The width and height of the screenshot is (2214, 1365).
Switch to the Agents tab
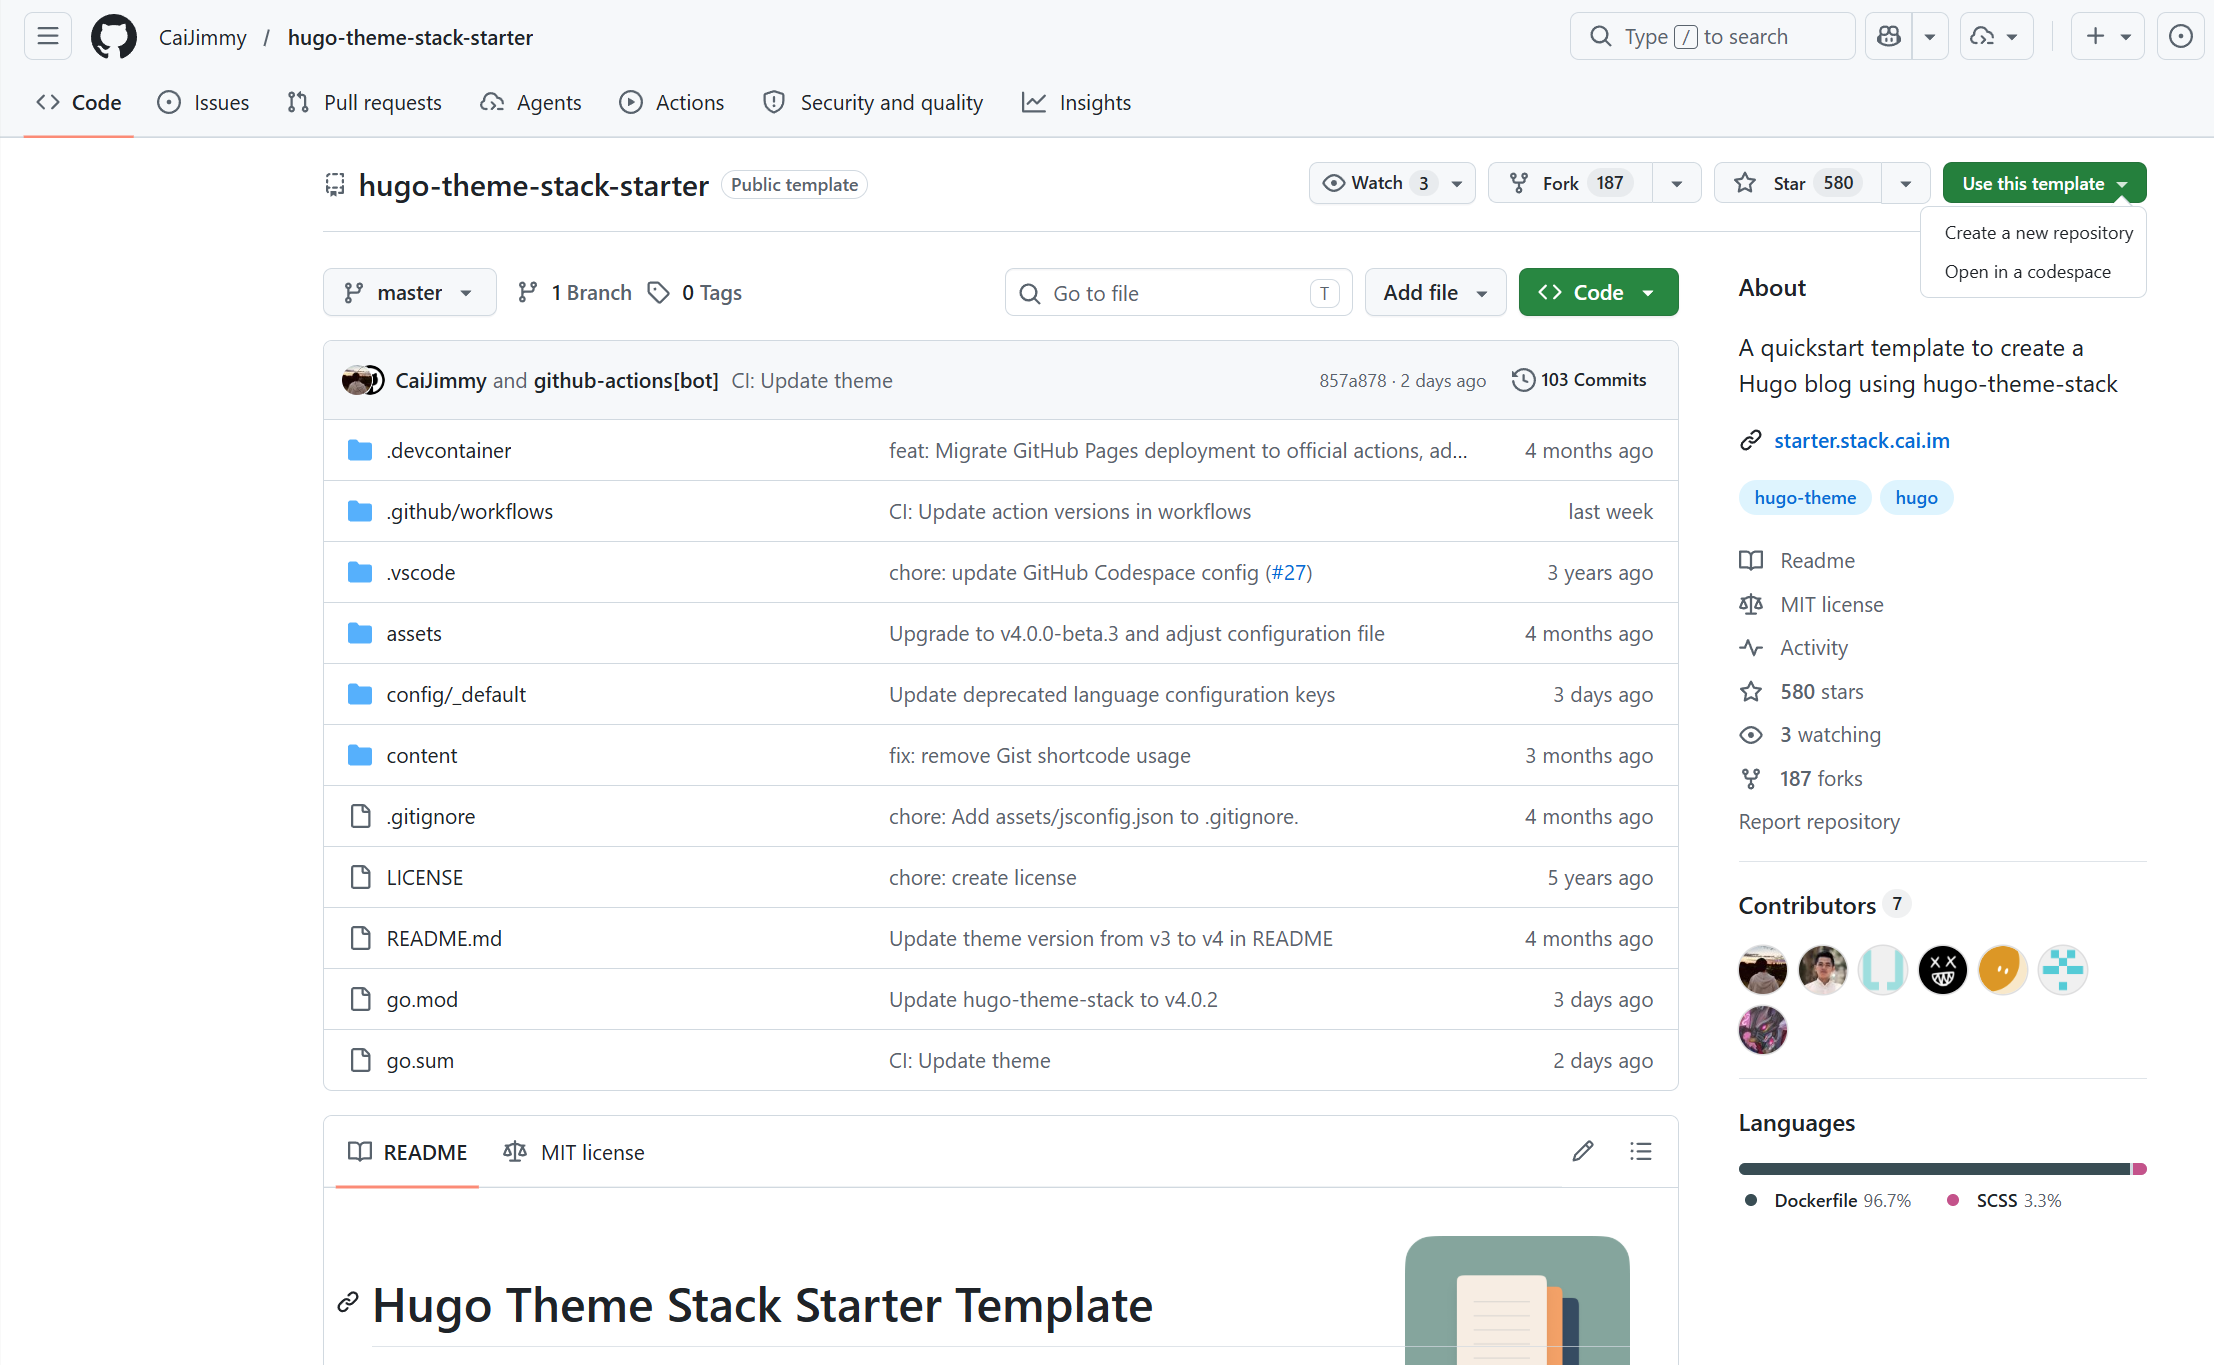[531, 103]
